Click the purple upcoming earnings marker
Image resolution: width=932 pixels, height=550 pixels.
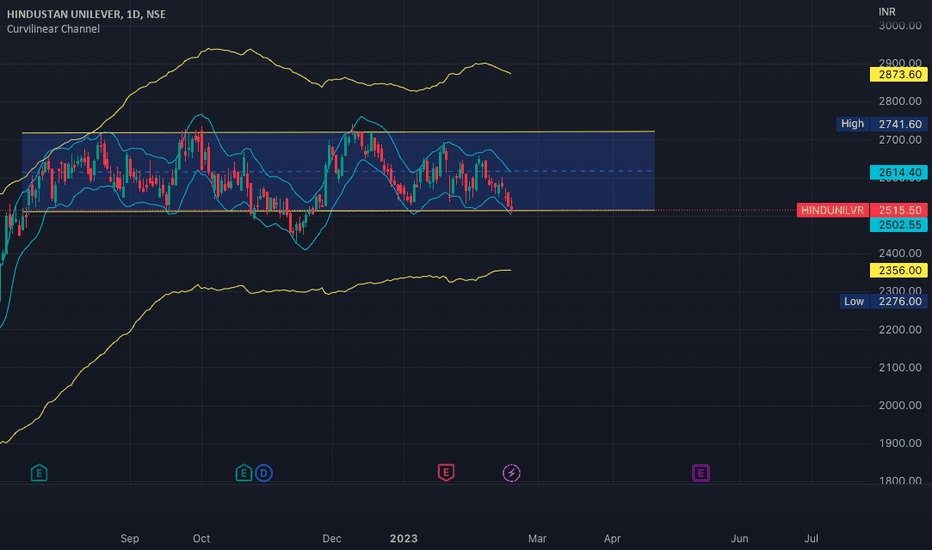coord(701,473)
